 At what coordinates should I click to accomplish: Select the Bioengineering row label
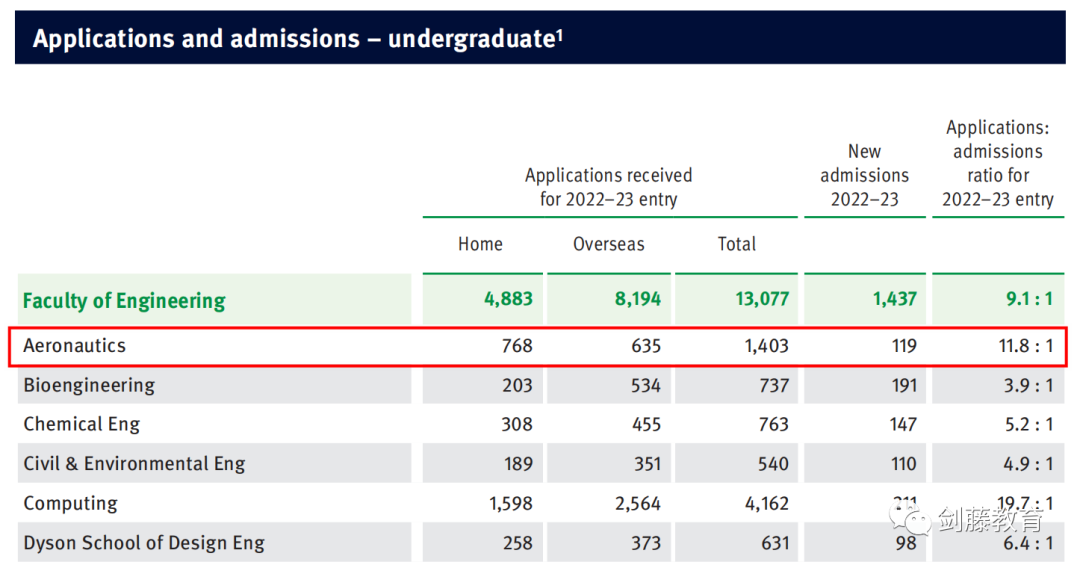tap(89, 385)
